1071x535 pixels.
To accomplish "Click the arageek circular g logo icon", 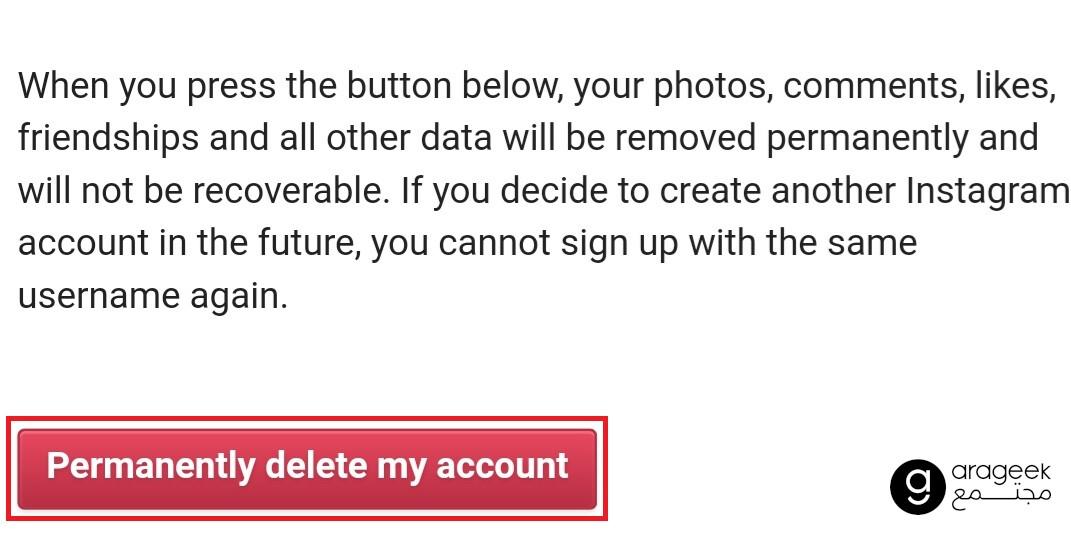I will (918, 486).
